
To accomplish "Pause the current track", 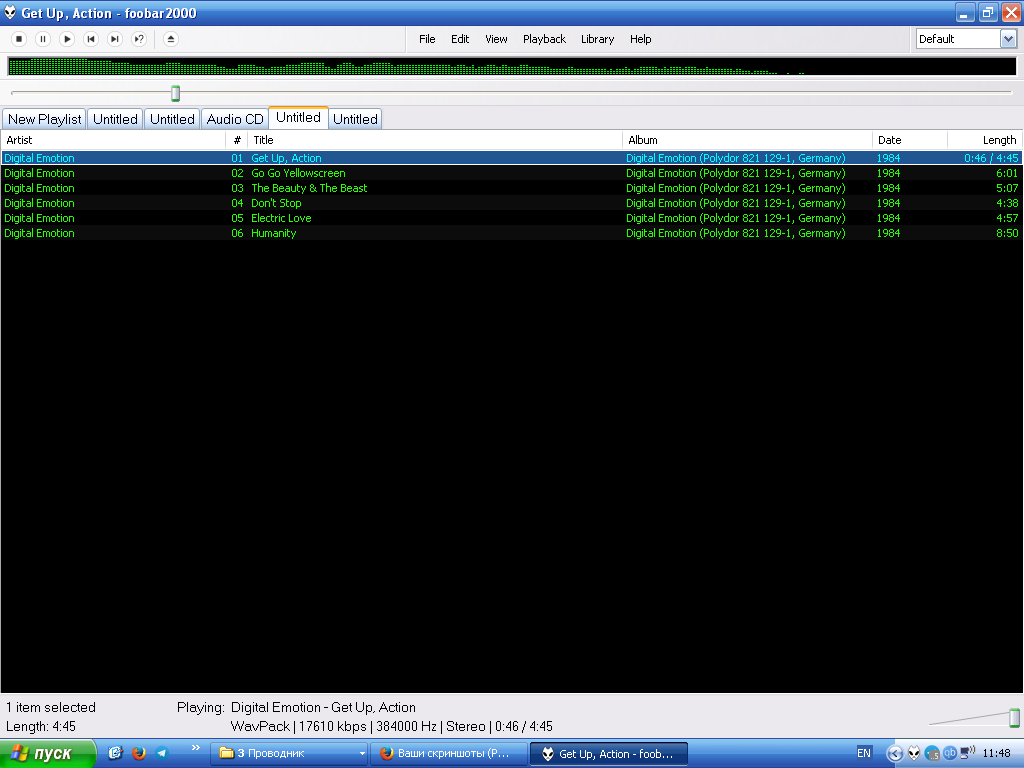I will pyautogui.click(x=43, y=39).
